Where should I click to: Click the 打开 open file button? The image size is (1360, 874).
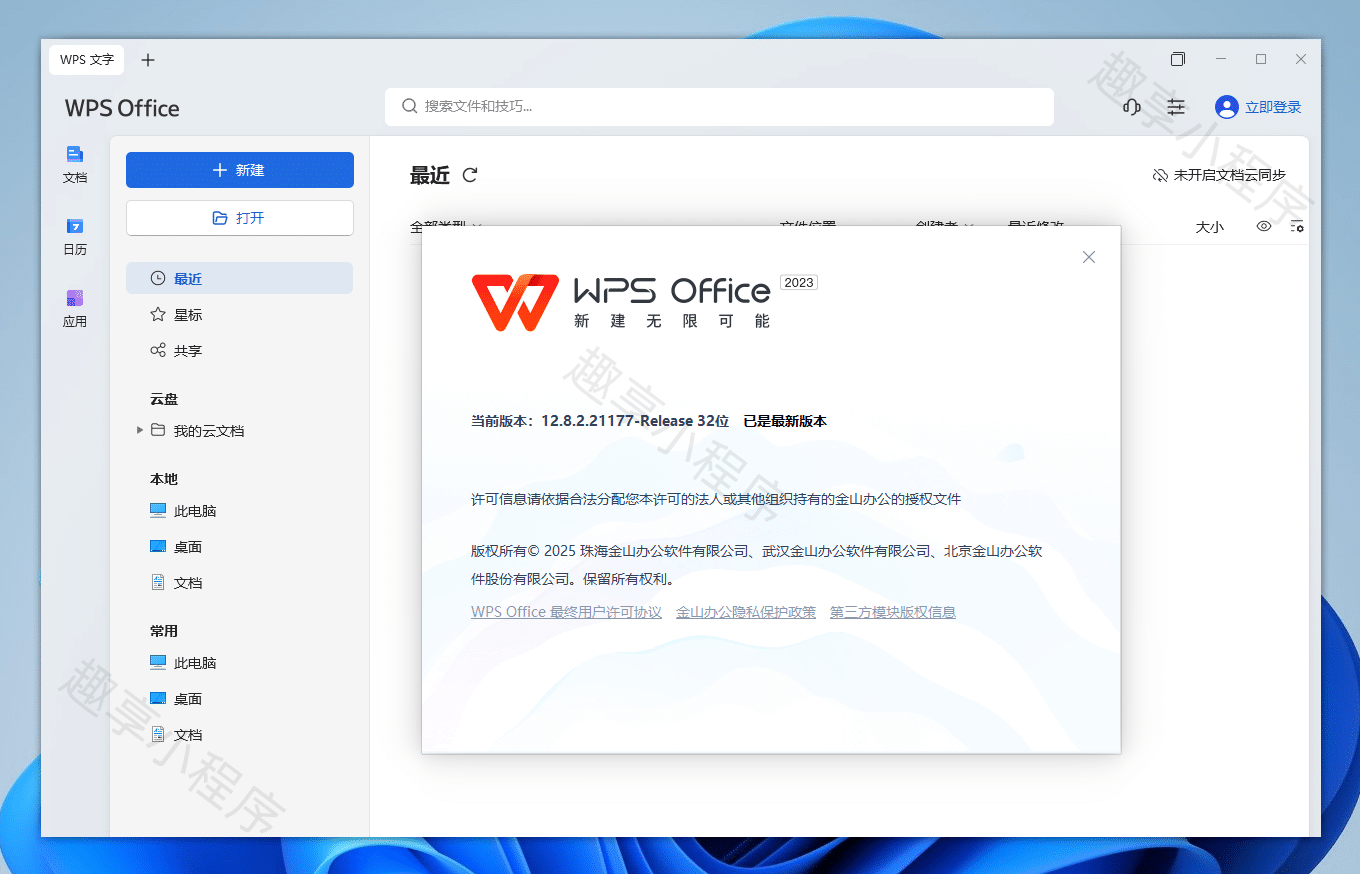[x=240, y=218]
